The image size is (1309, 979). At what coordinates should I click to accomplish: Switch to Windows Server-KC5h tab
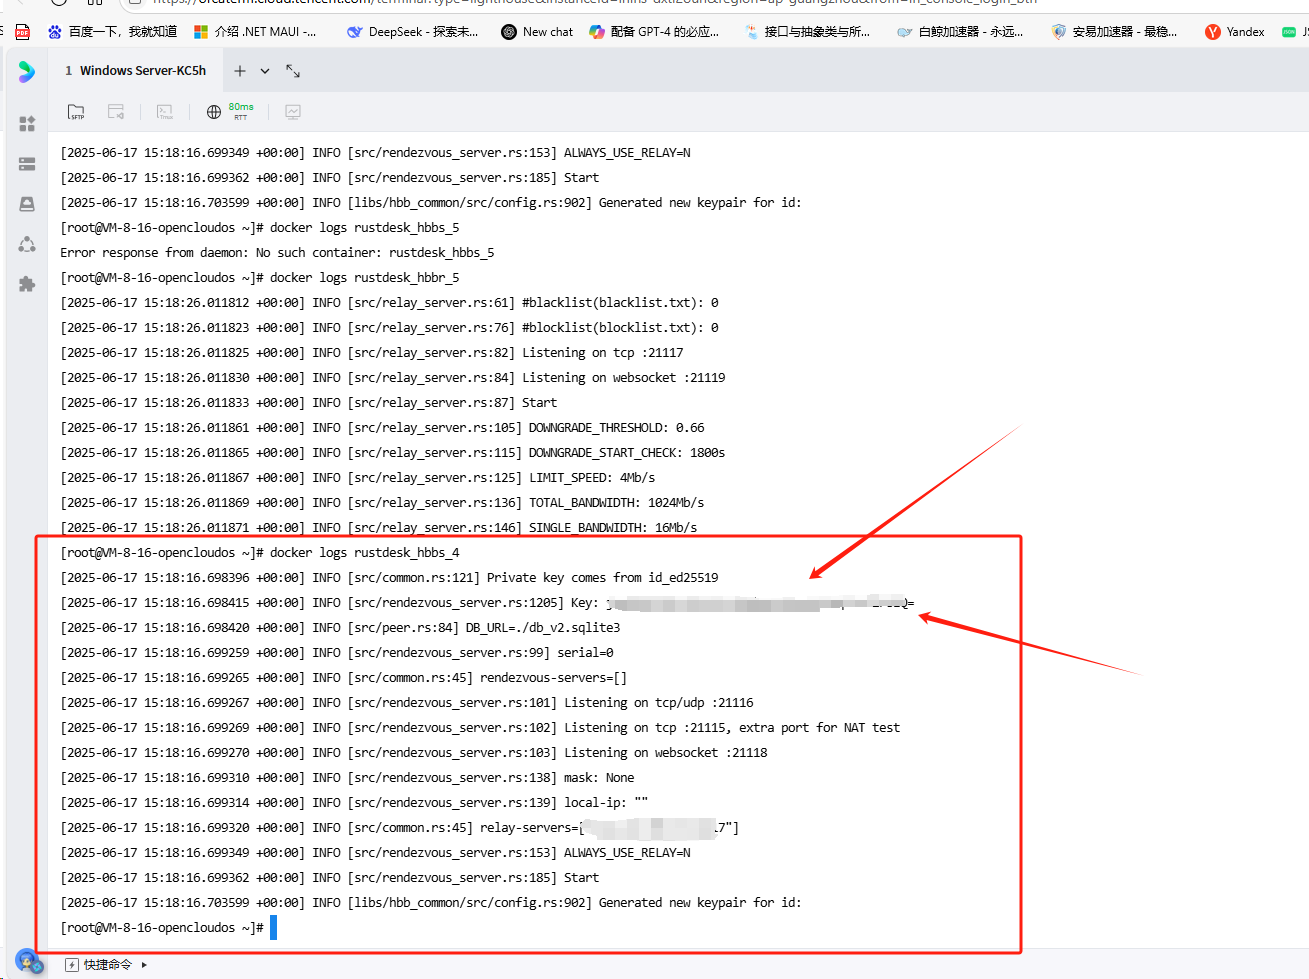click(135, 71)
